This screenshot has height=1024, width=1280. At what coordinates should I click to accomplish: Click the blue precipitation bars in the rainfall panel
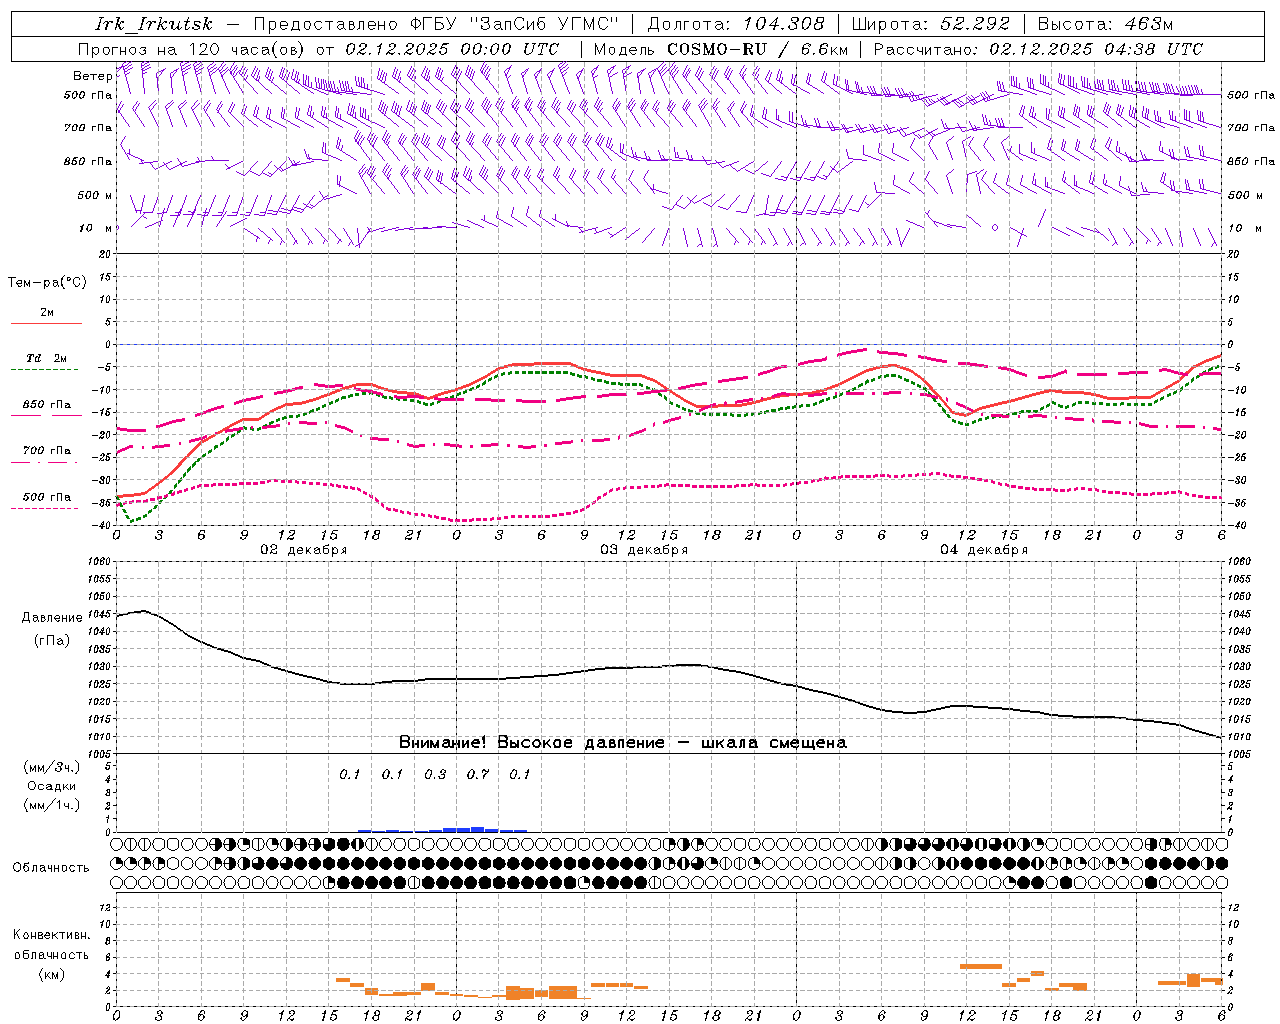[x=443, y=829]
